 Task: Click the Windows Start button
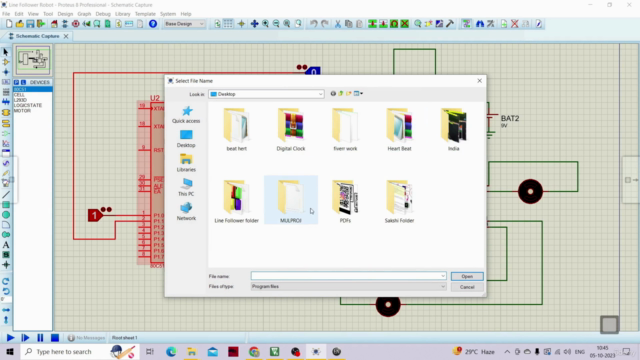10,351
